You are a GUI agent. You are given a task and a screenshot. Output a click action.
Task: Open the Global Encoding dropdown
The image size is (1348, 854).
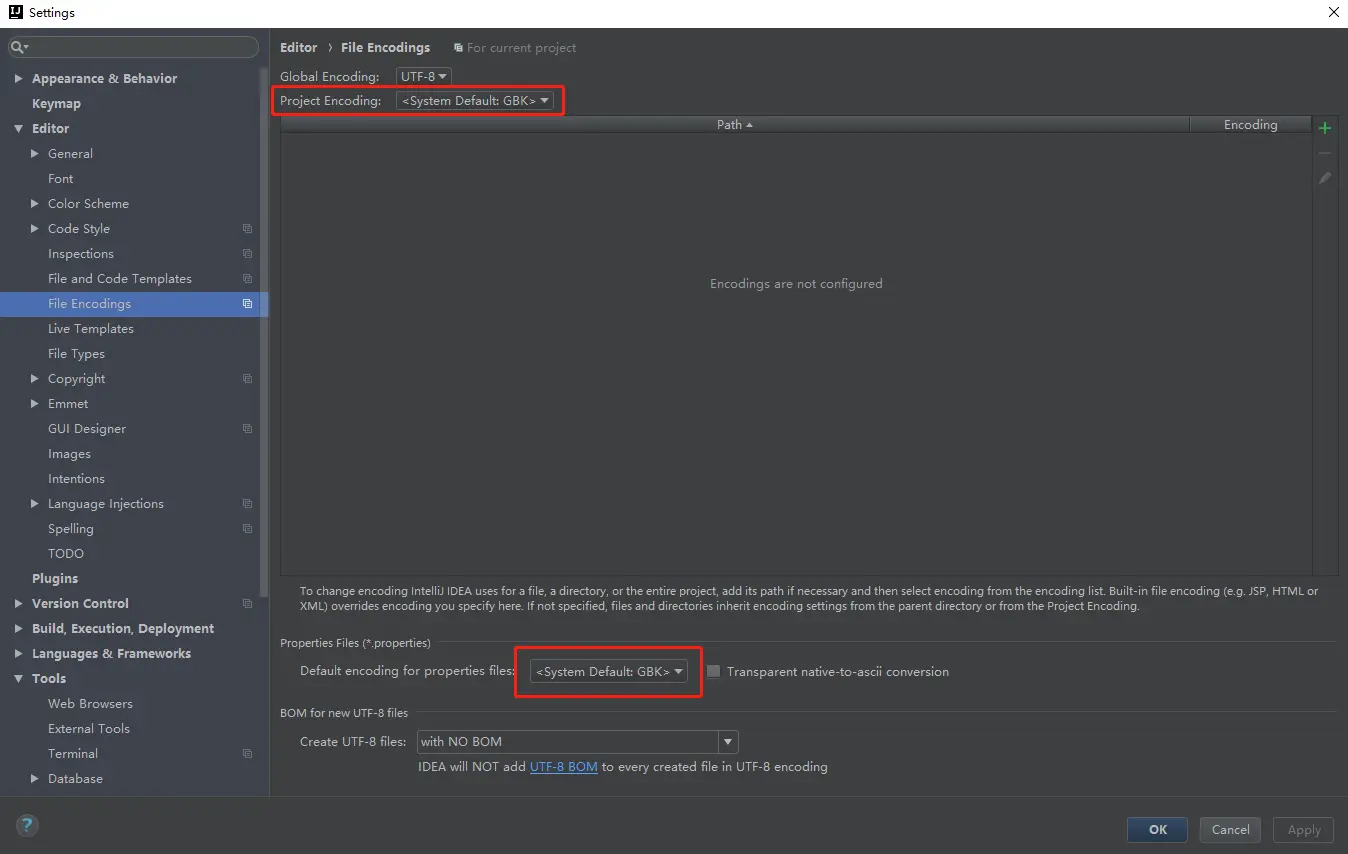click(x=424, y=76)
